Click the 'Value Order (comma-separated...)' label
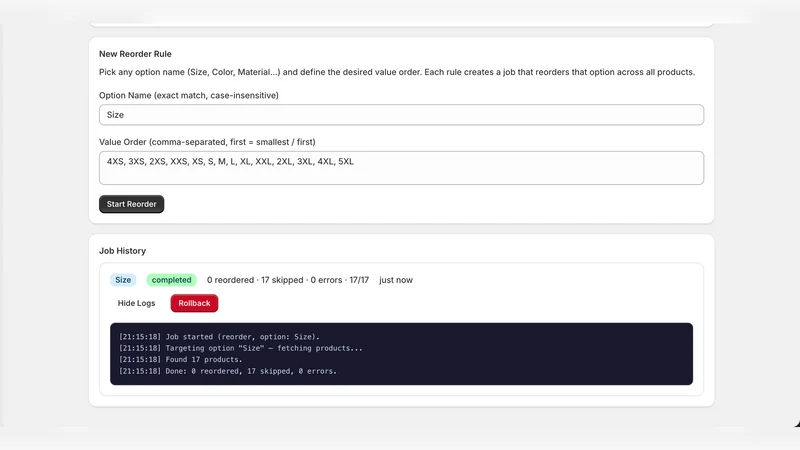Viewport: 800px width, 450px height. [207, 142]
